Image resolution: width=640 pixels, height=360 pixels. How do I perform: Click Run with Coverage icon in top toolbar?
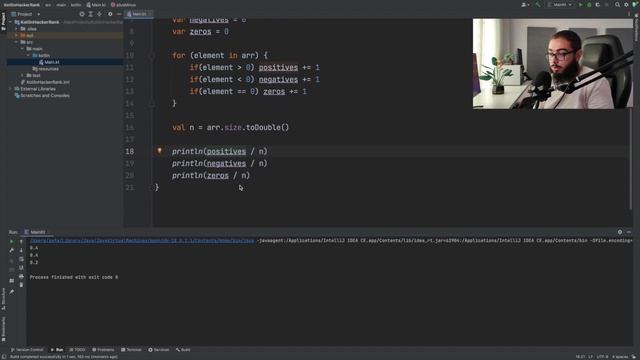click(598, 5)
